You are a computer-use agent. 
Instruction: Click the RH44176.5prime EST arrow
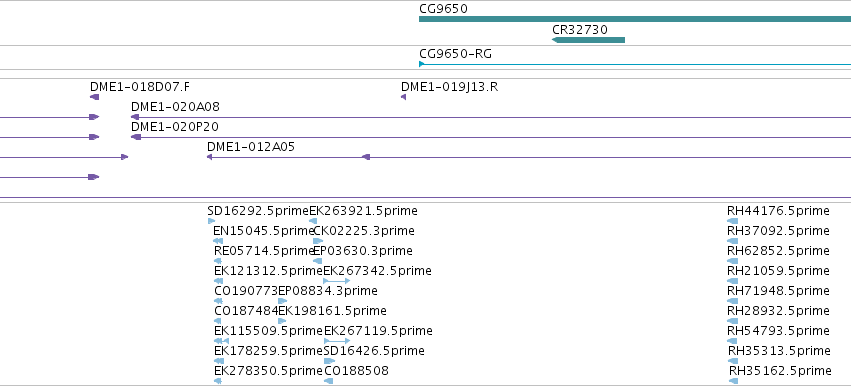[733, 221]
